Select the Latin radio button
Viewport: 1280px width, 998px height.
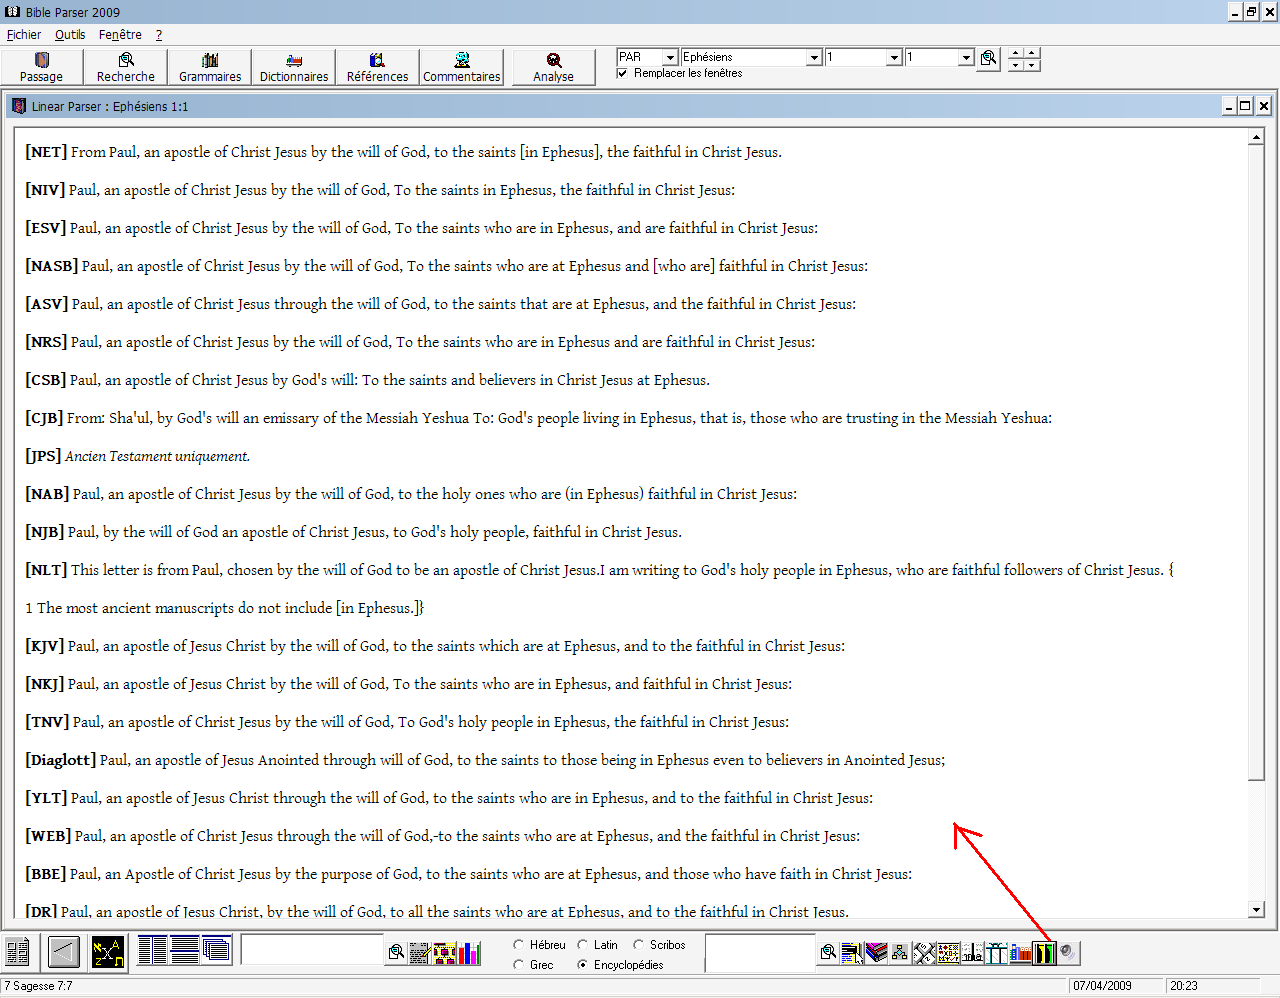(583, 944)
